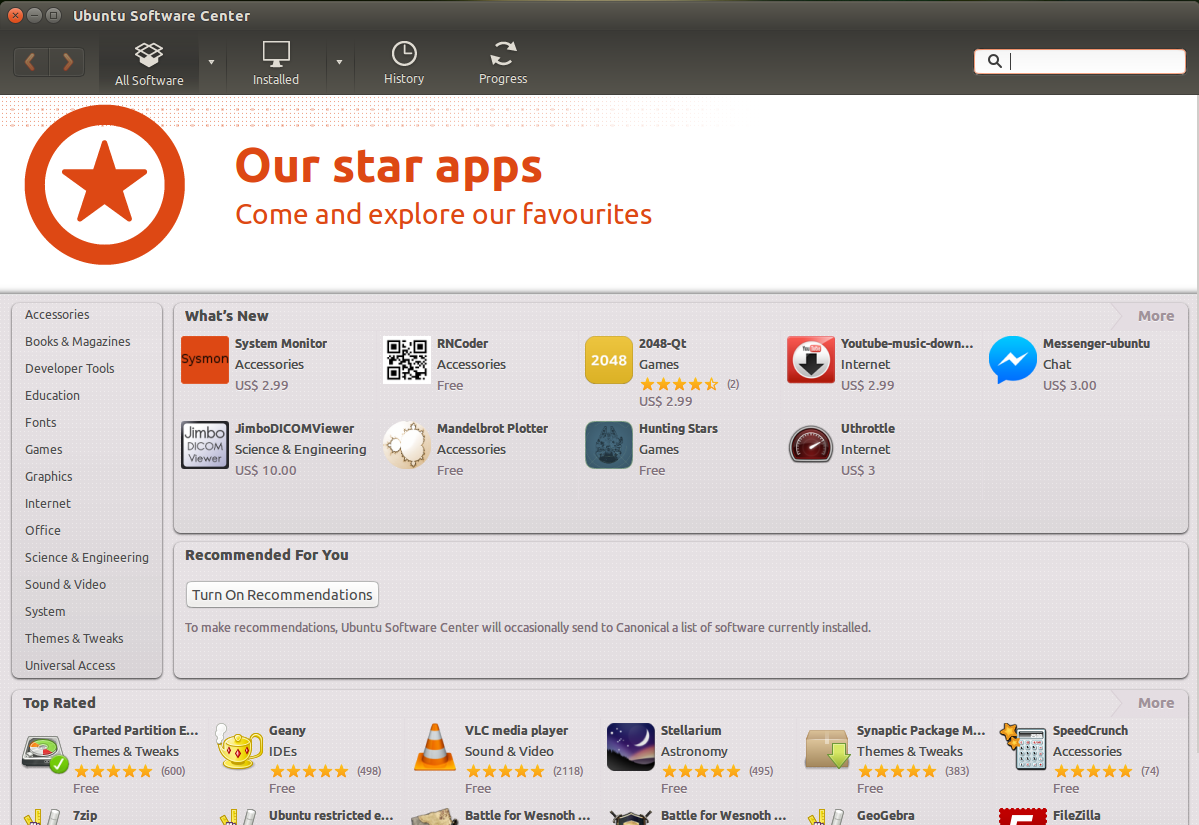Screen dimensions: 1199x825
Task: Click the Messenger-ubuntu app title
Action: click(x=1096, y=343)
